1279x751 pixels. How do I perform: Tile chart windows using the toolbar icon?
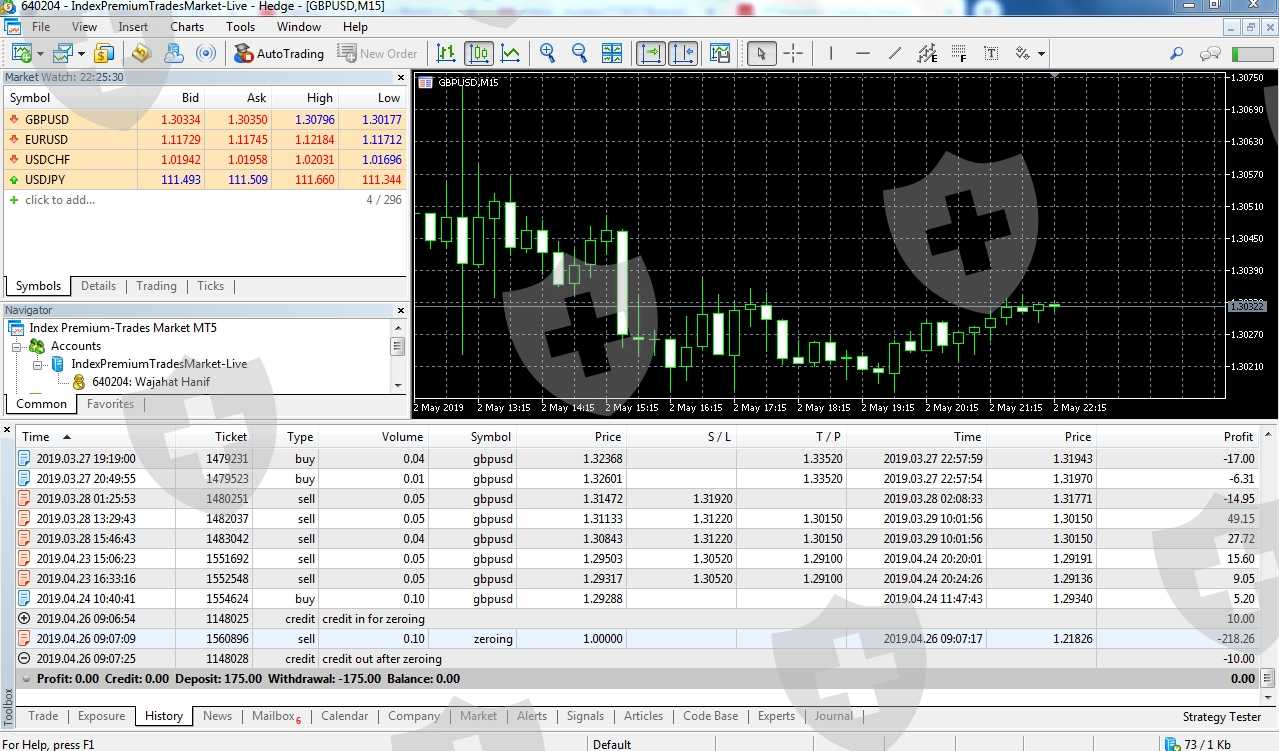pos(612,54)
